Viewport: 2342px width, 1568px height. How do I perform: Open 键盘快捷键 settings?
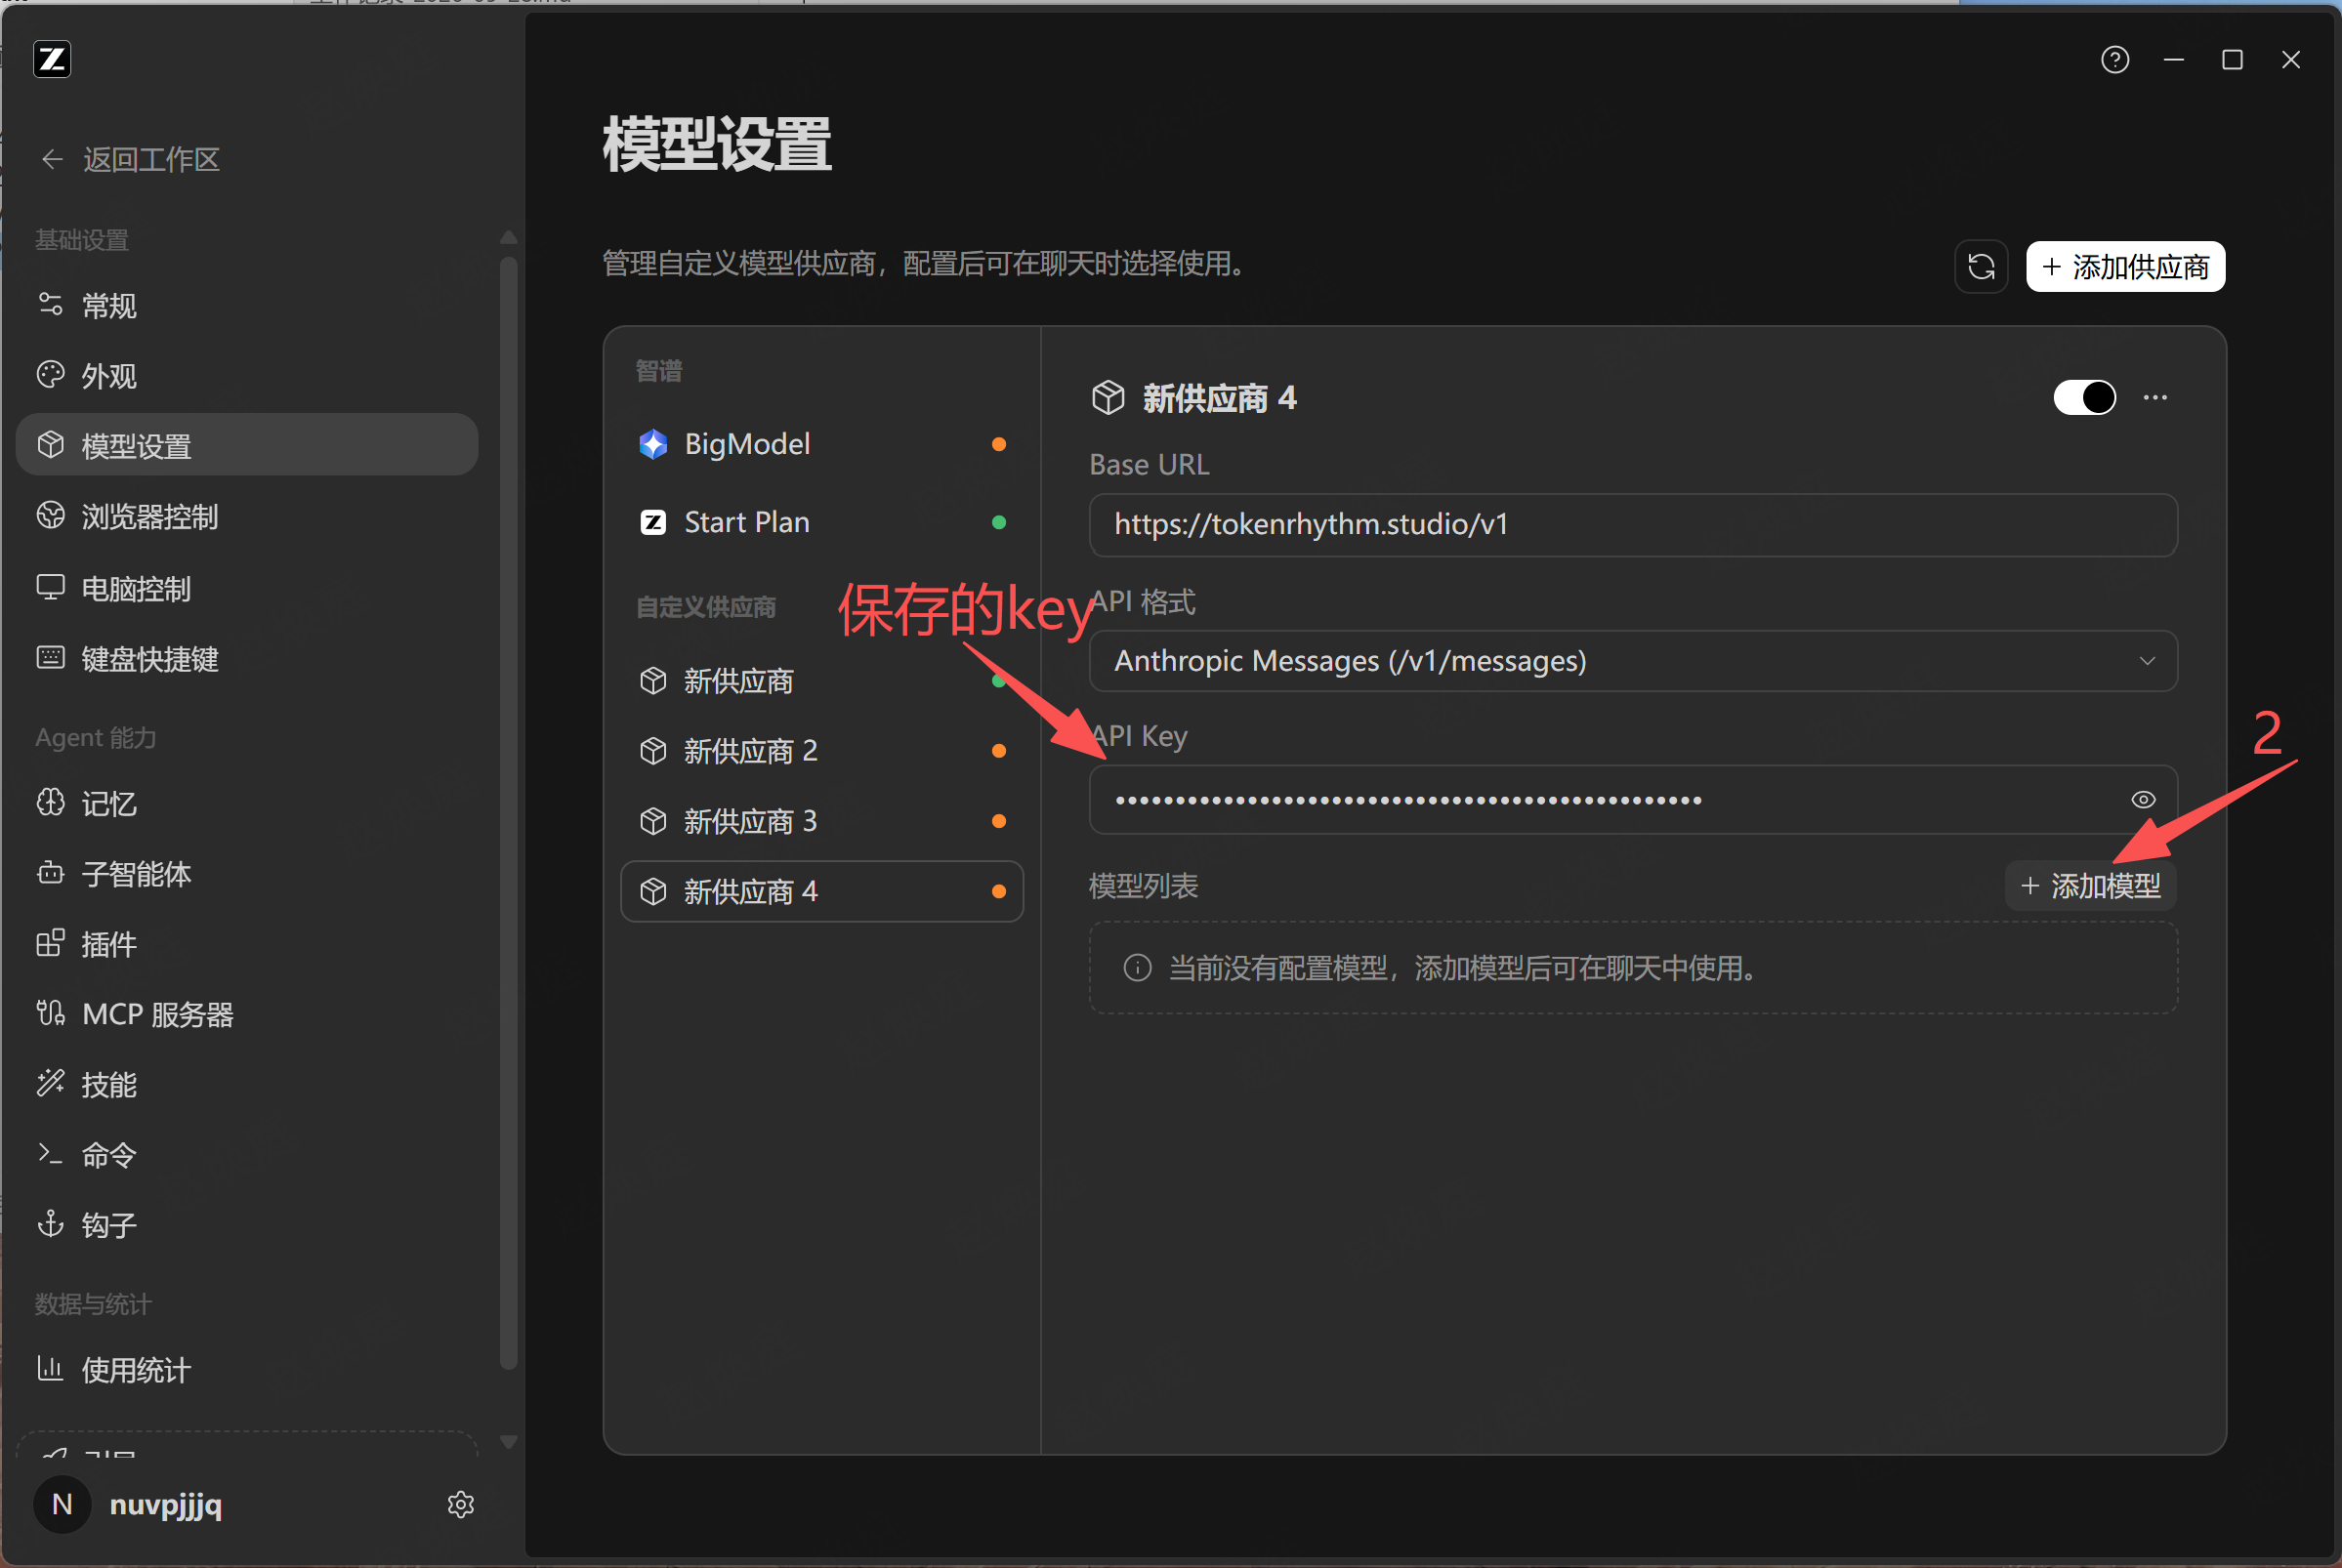[246, 659]
